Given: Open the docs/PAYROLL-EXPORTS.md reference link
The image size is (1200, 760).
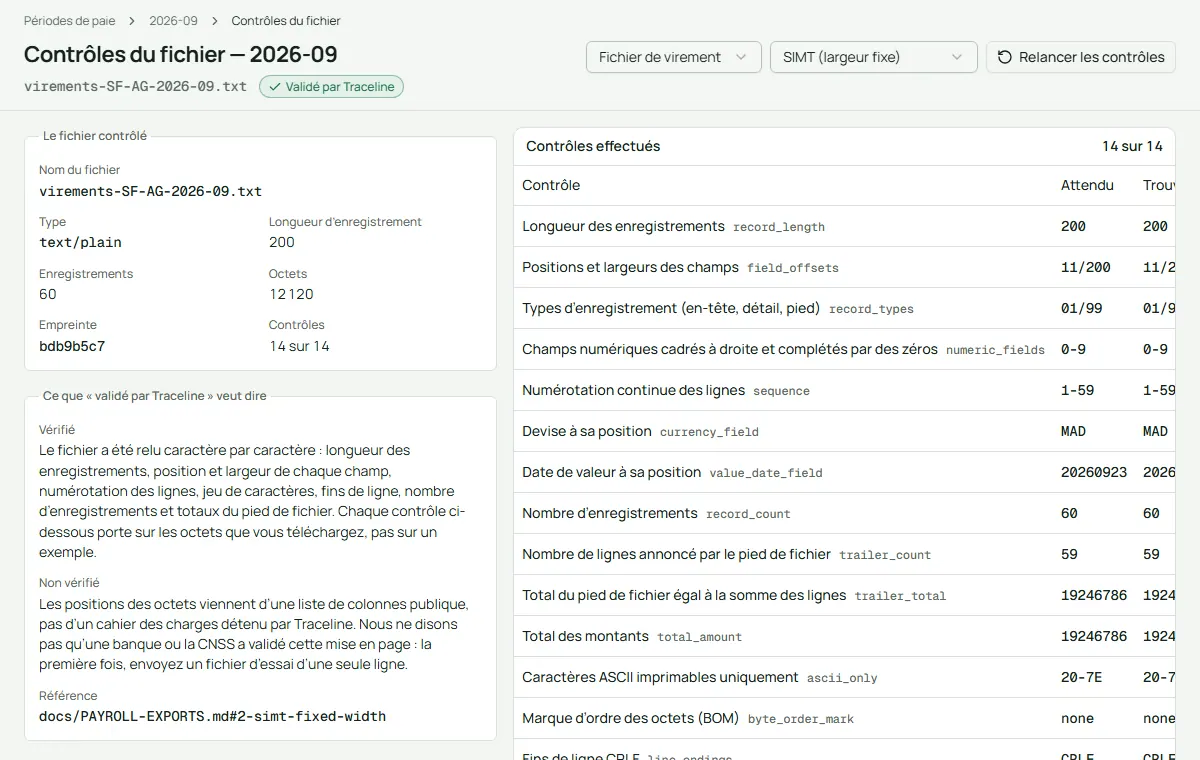Looking at the screenshot, I should click(x=212, y=716).
